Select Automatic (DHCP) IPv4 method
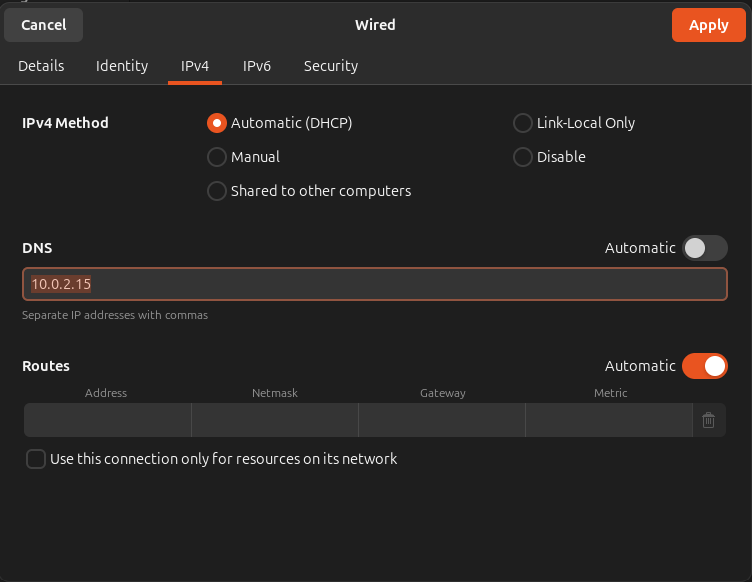This screenshot has height=582, width=752. tap(216, 123)
